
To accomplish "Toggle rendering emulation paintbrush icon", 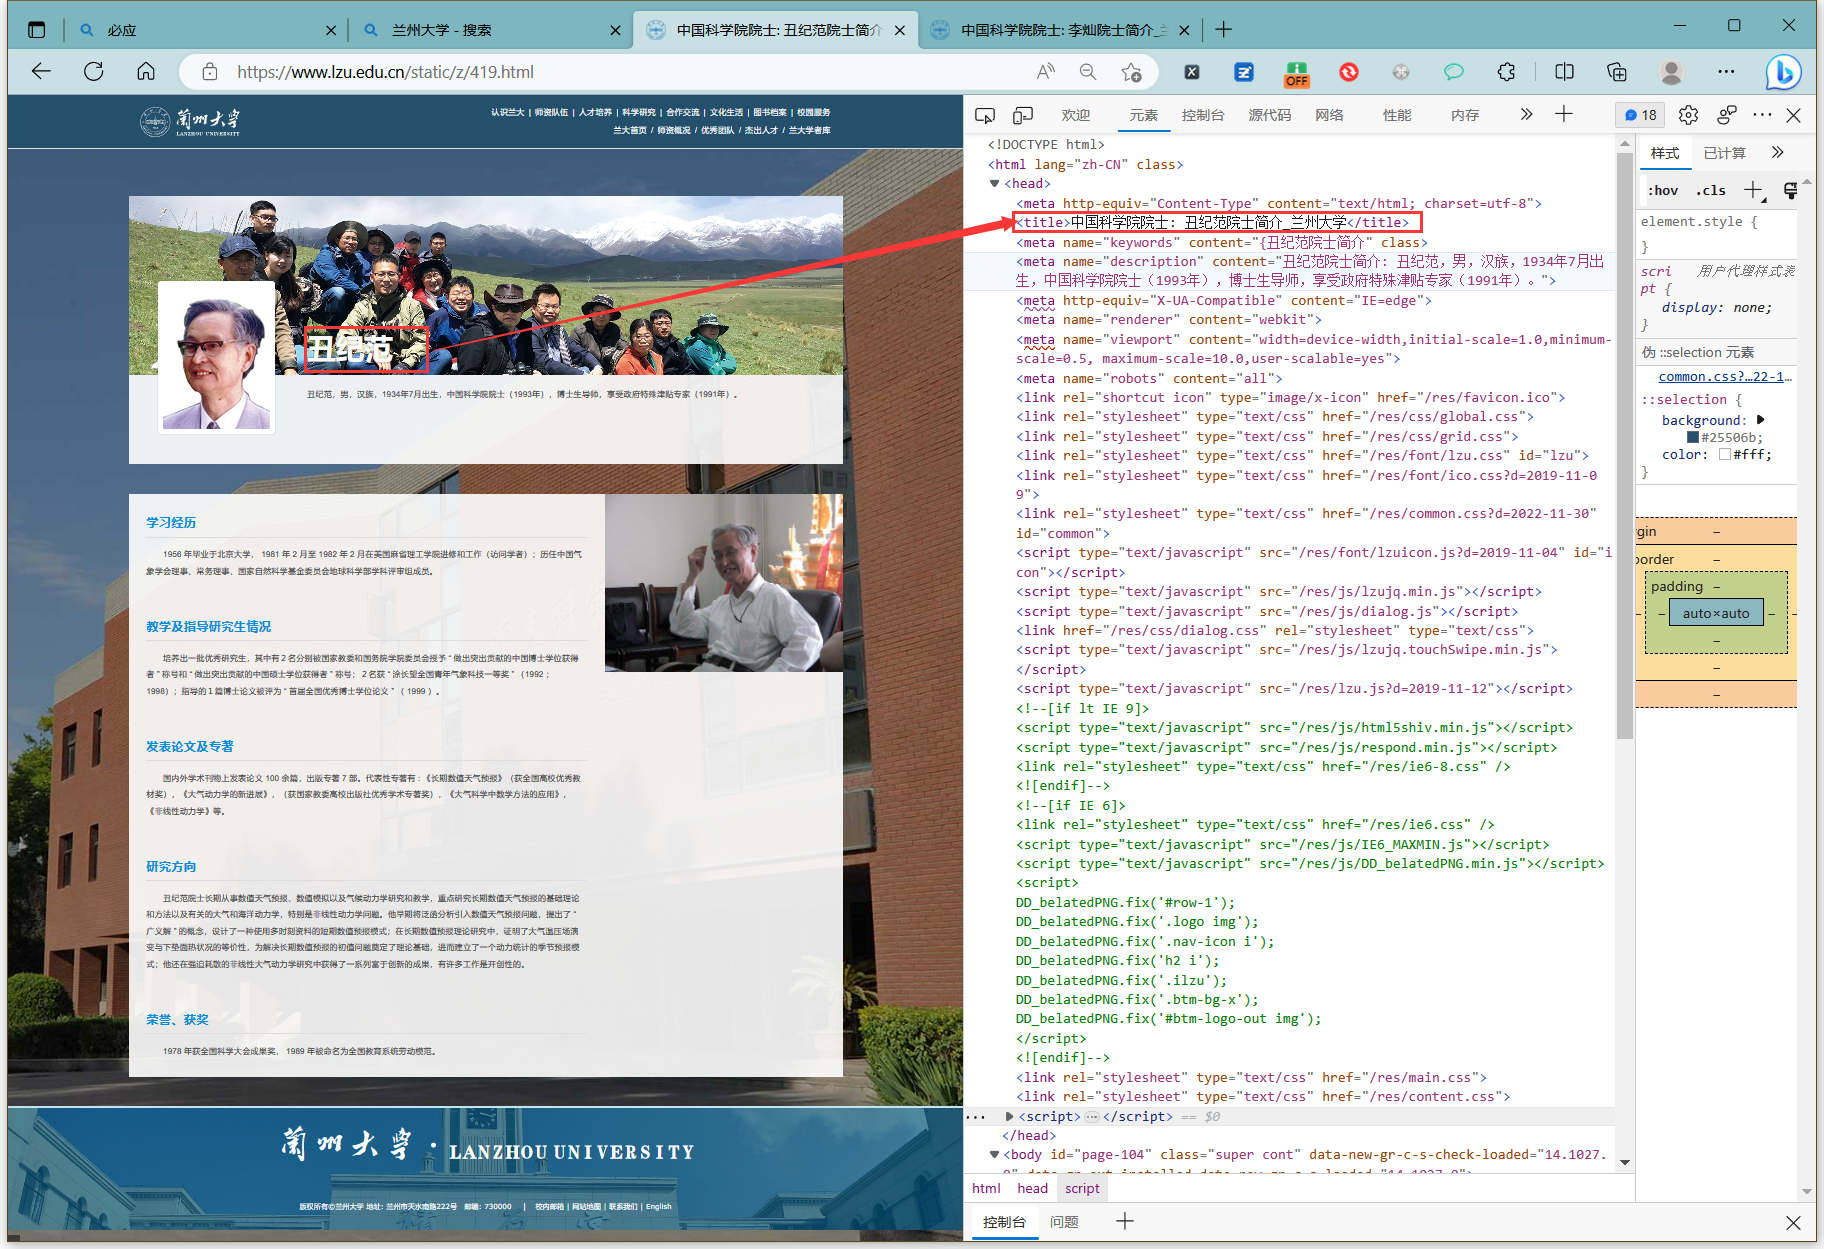I will [1790, 190].
